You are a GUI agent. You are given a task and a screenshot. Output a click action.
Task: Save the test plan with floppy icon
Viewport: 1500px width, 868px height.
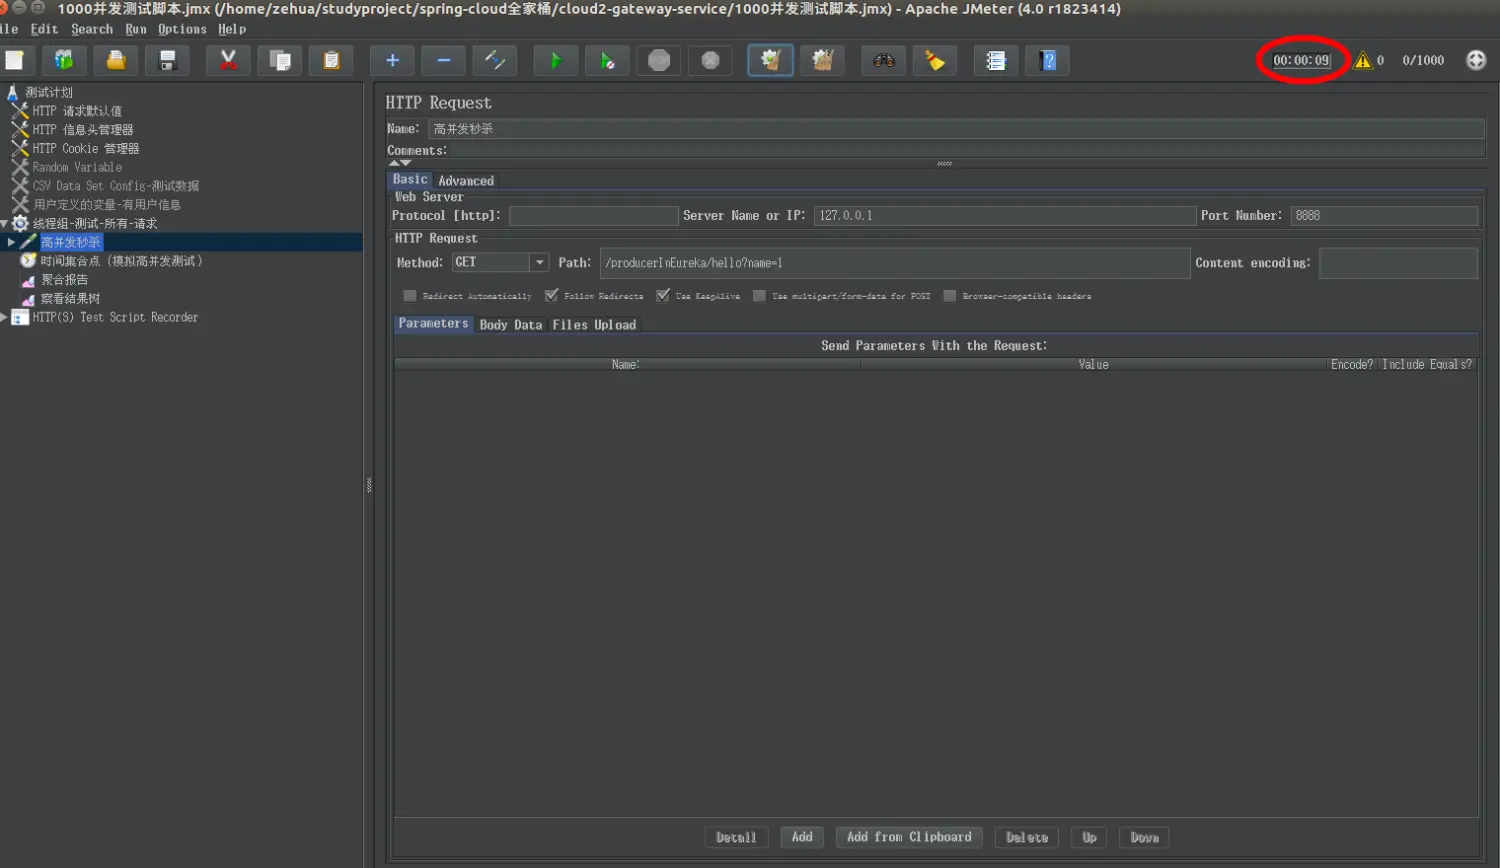click(167, 60)
